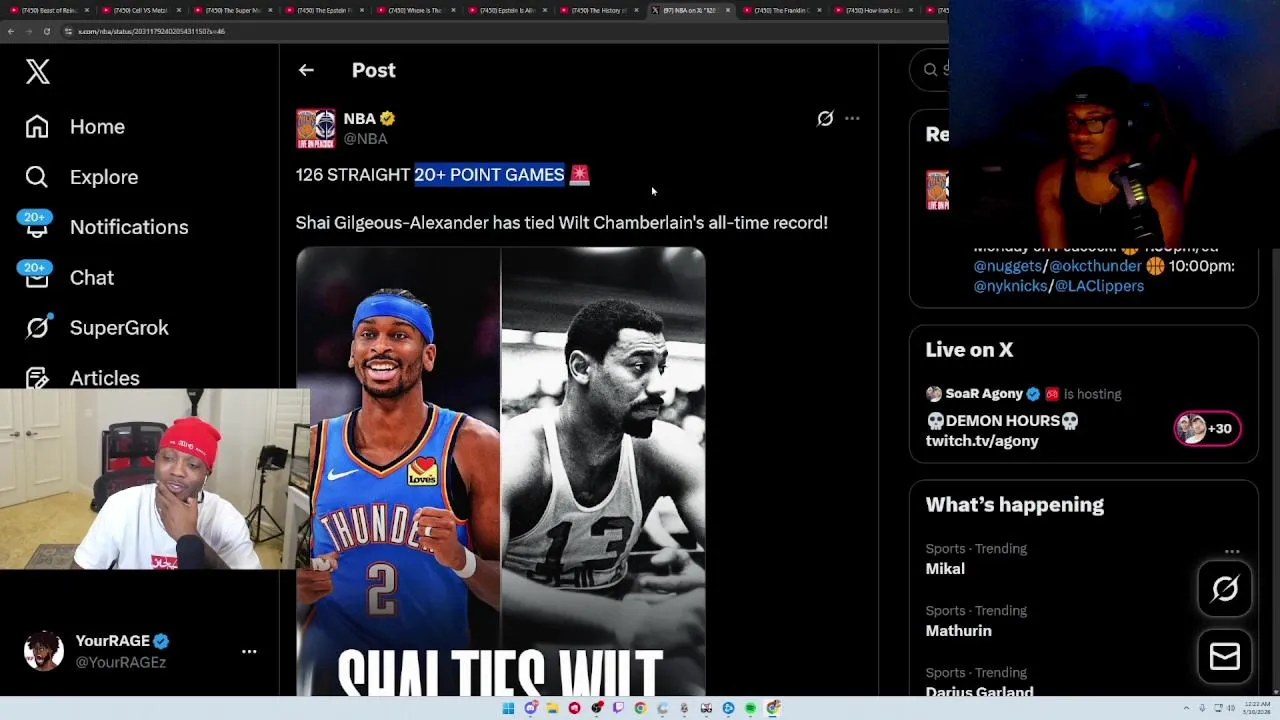Open the @okcthunder mention link
The width and height of the screenshot is (1280, 720).
click(1095, 266)
